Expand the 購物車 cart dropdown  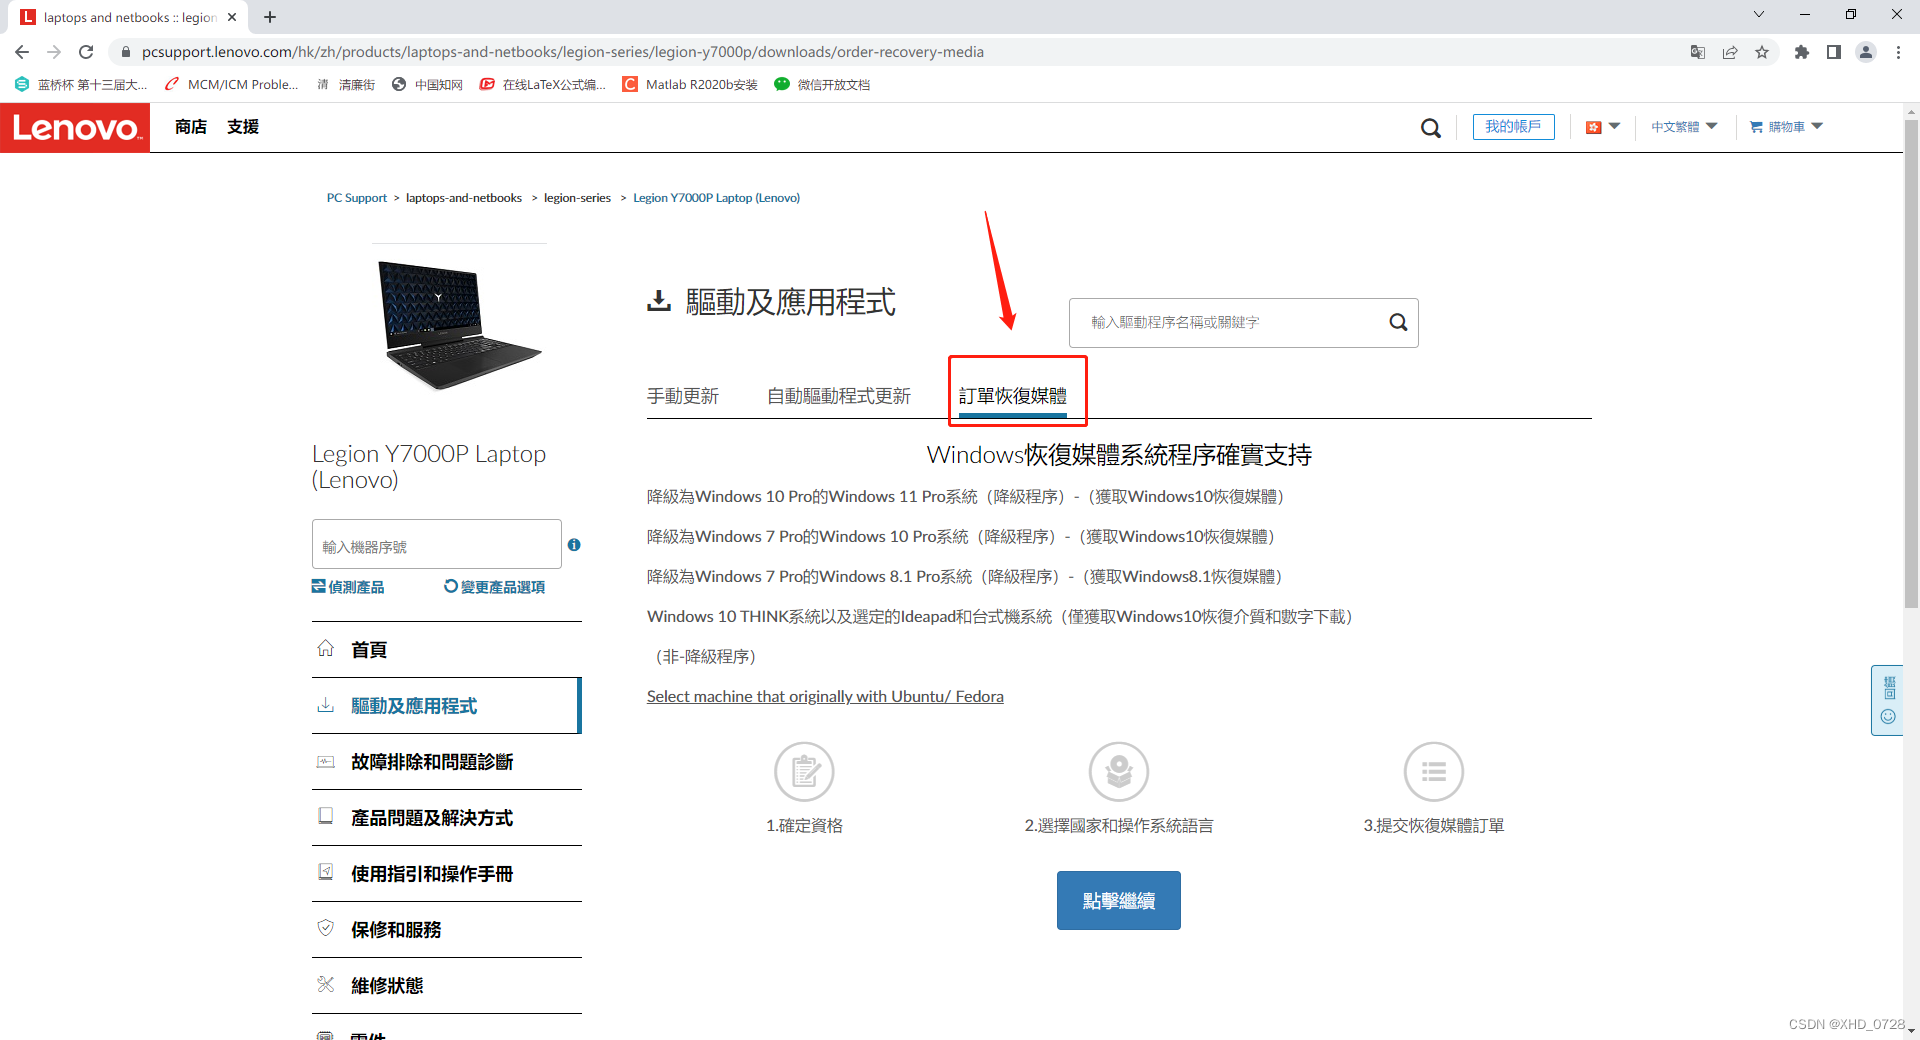[x=1787, y=127]
